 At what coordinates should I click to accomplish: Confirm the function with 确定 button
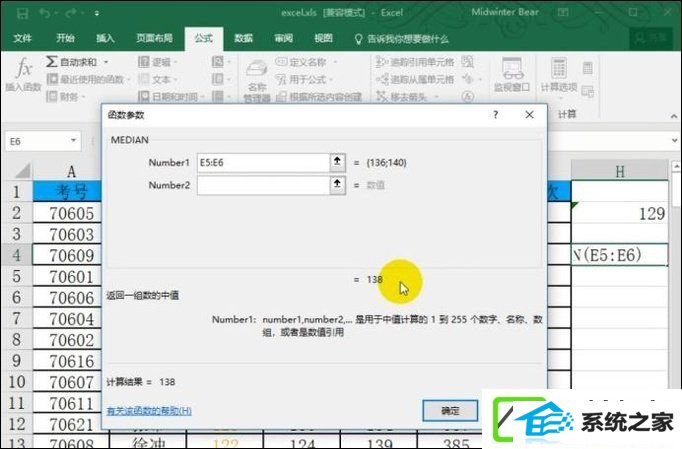450,410
